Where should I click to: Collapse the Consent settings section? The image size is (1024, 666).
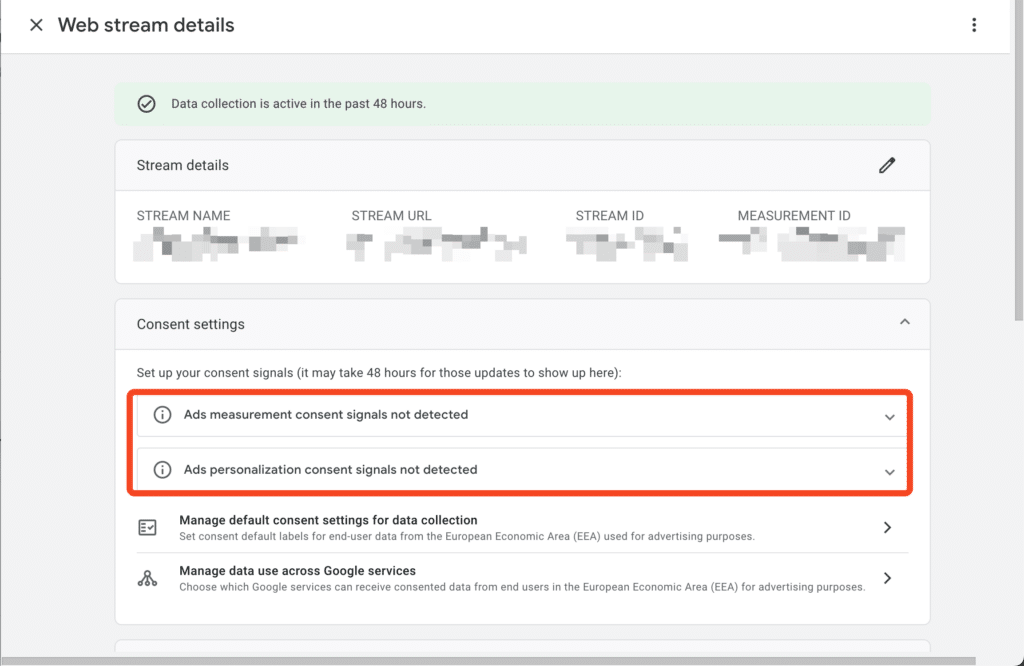click(x=904, y=323)
